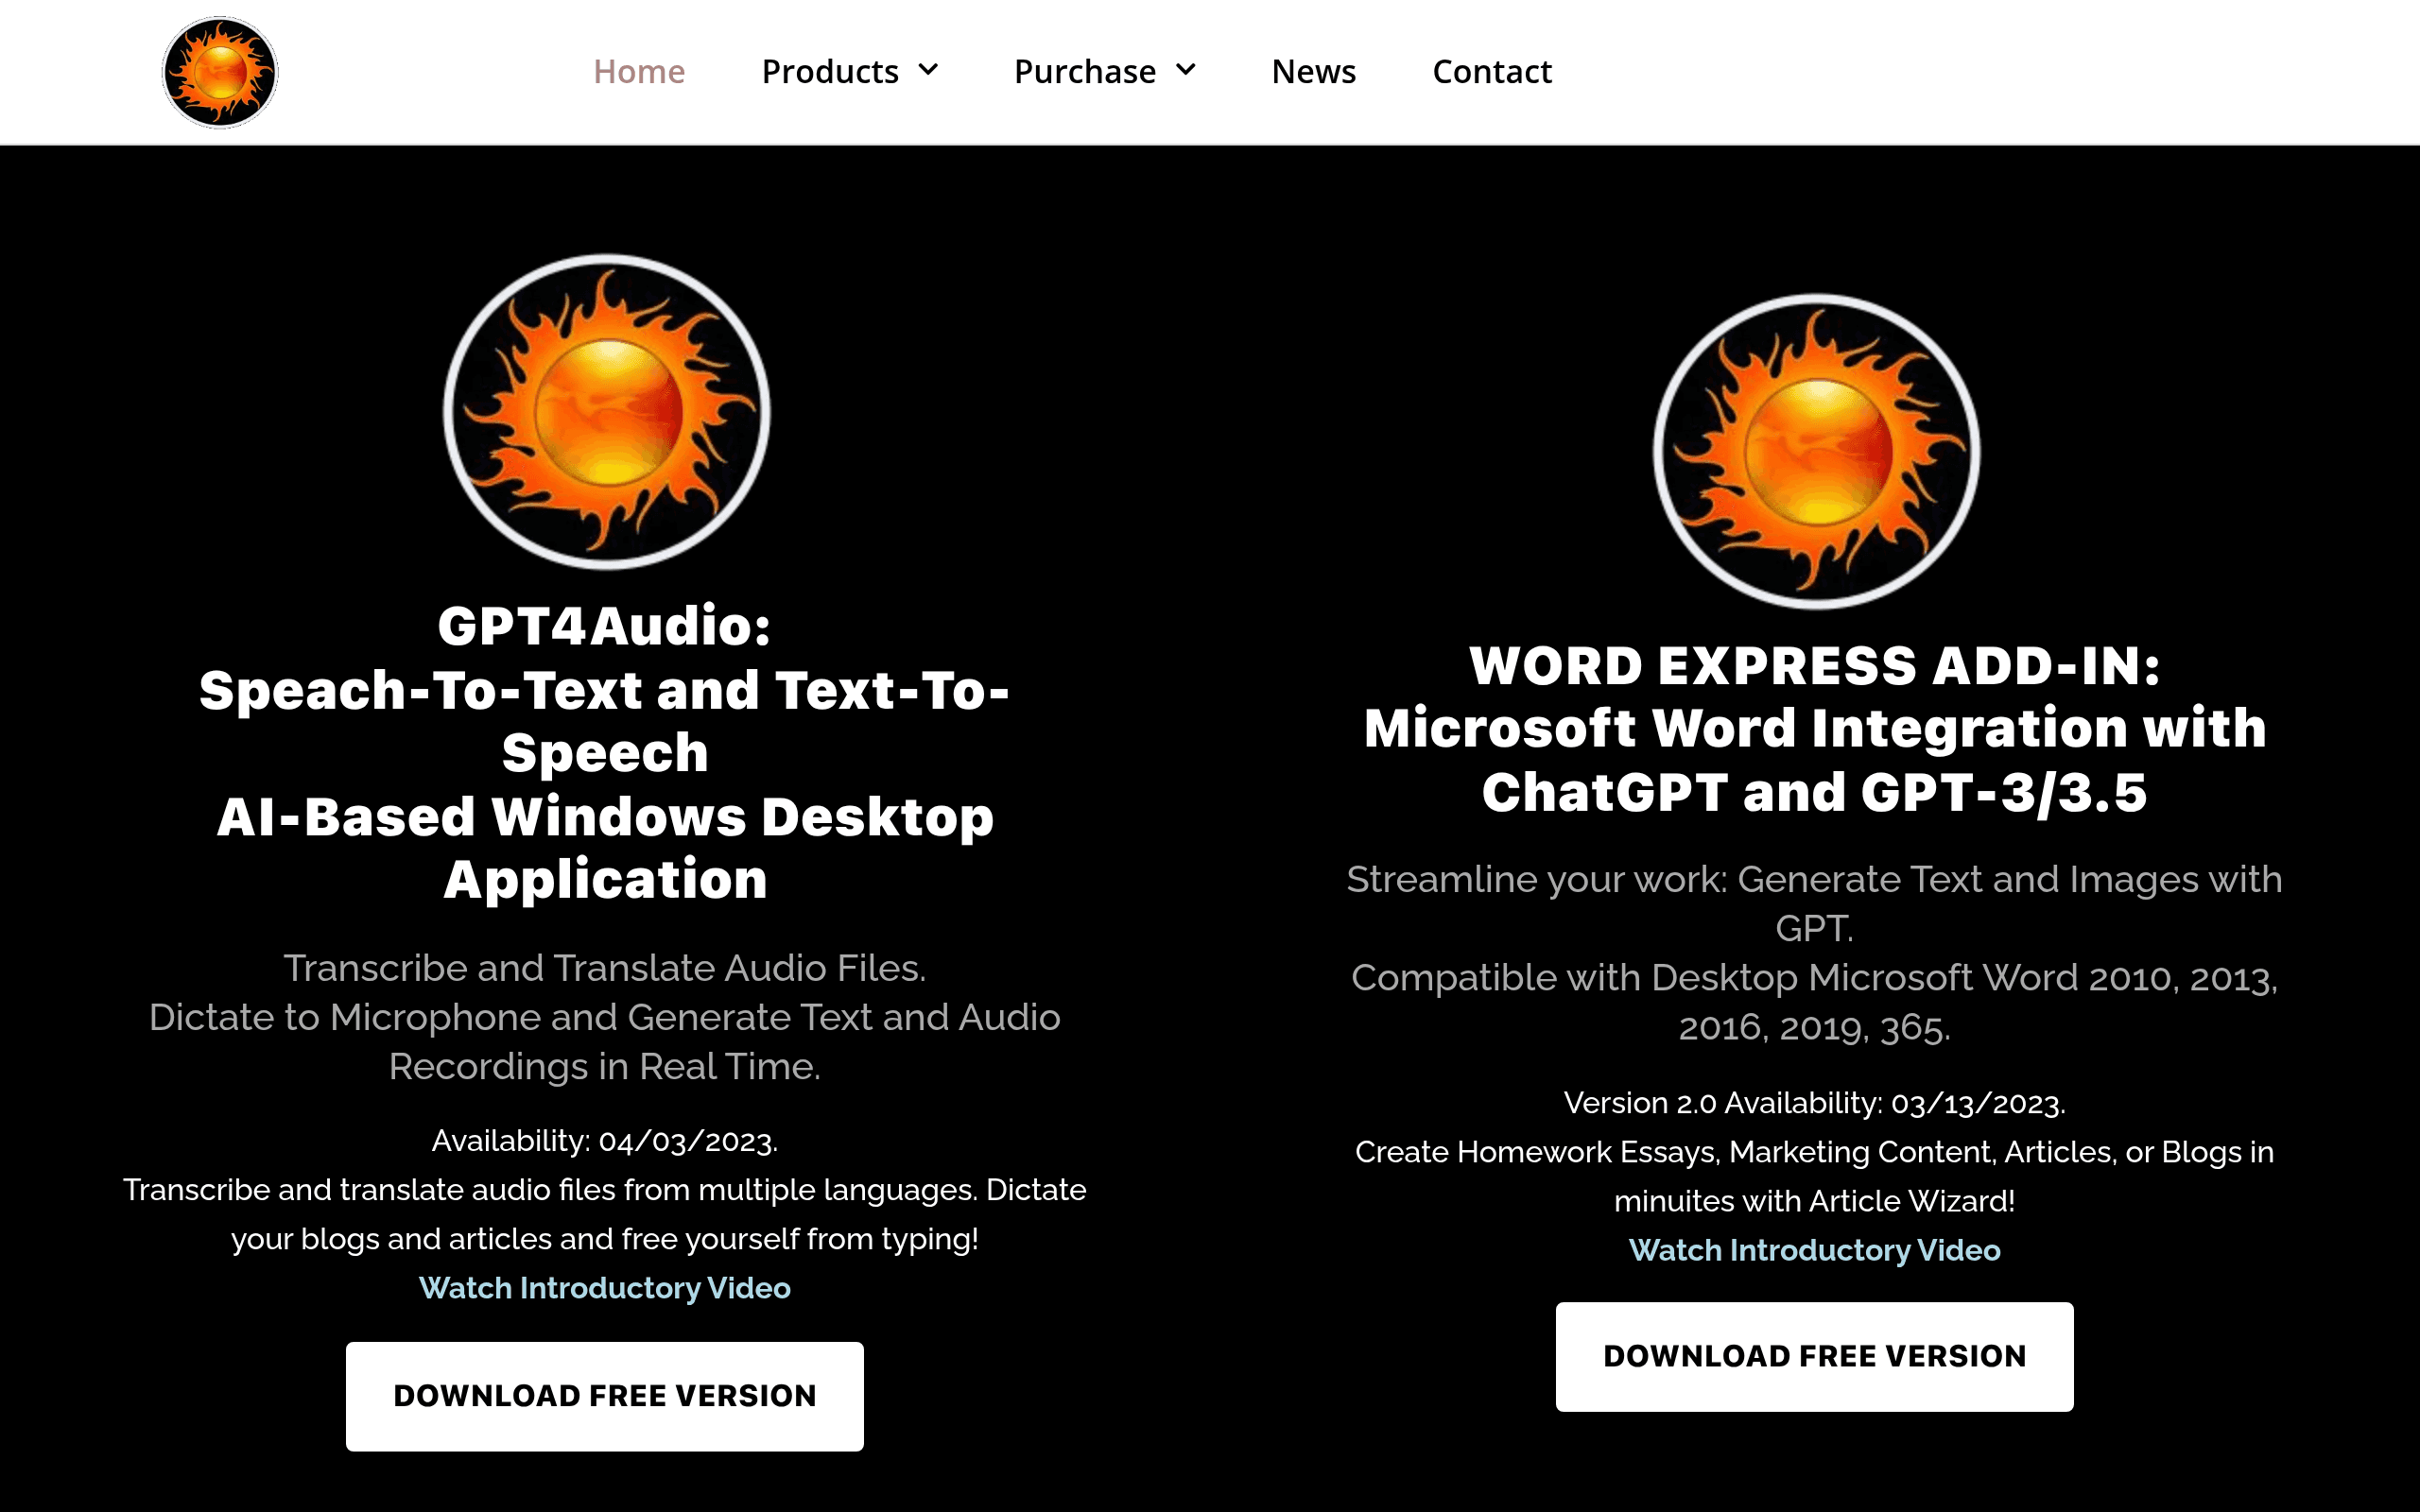Click the 'Availability: 04/03/2023' line
Image resolution: width=2420 pixels, height=1512 pixels.
(605, 1141)
